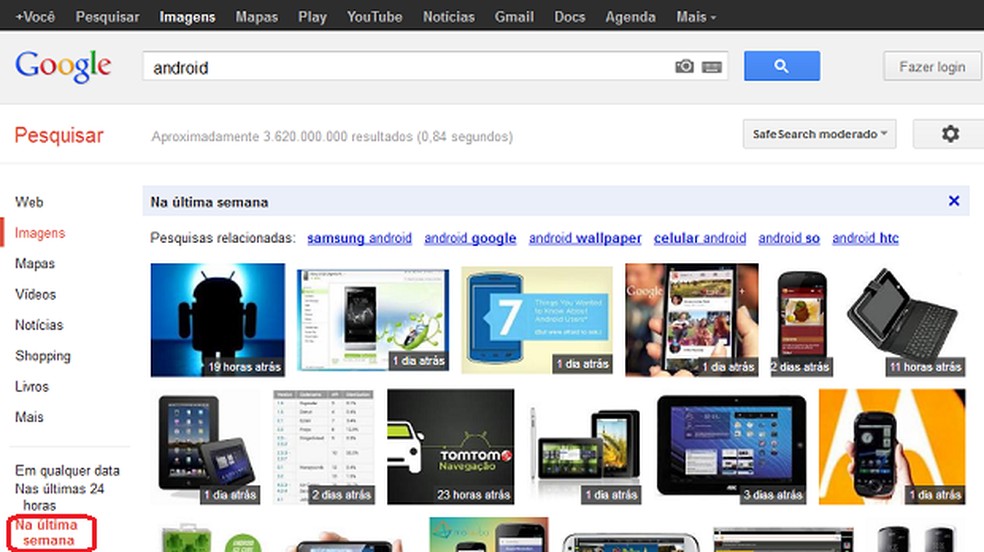The height and width of the screenshot is (552, 984).
Task: Select Vídeos in the left sidebar
Action: pyautogui.click(x=36, y=294)
